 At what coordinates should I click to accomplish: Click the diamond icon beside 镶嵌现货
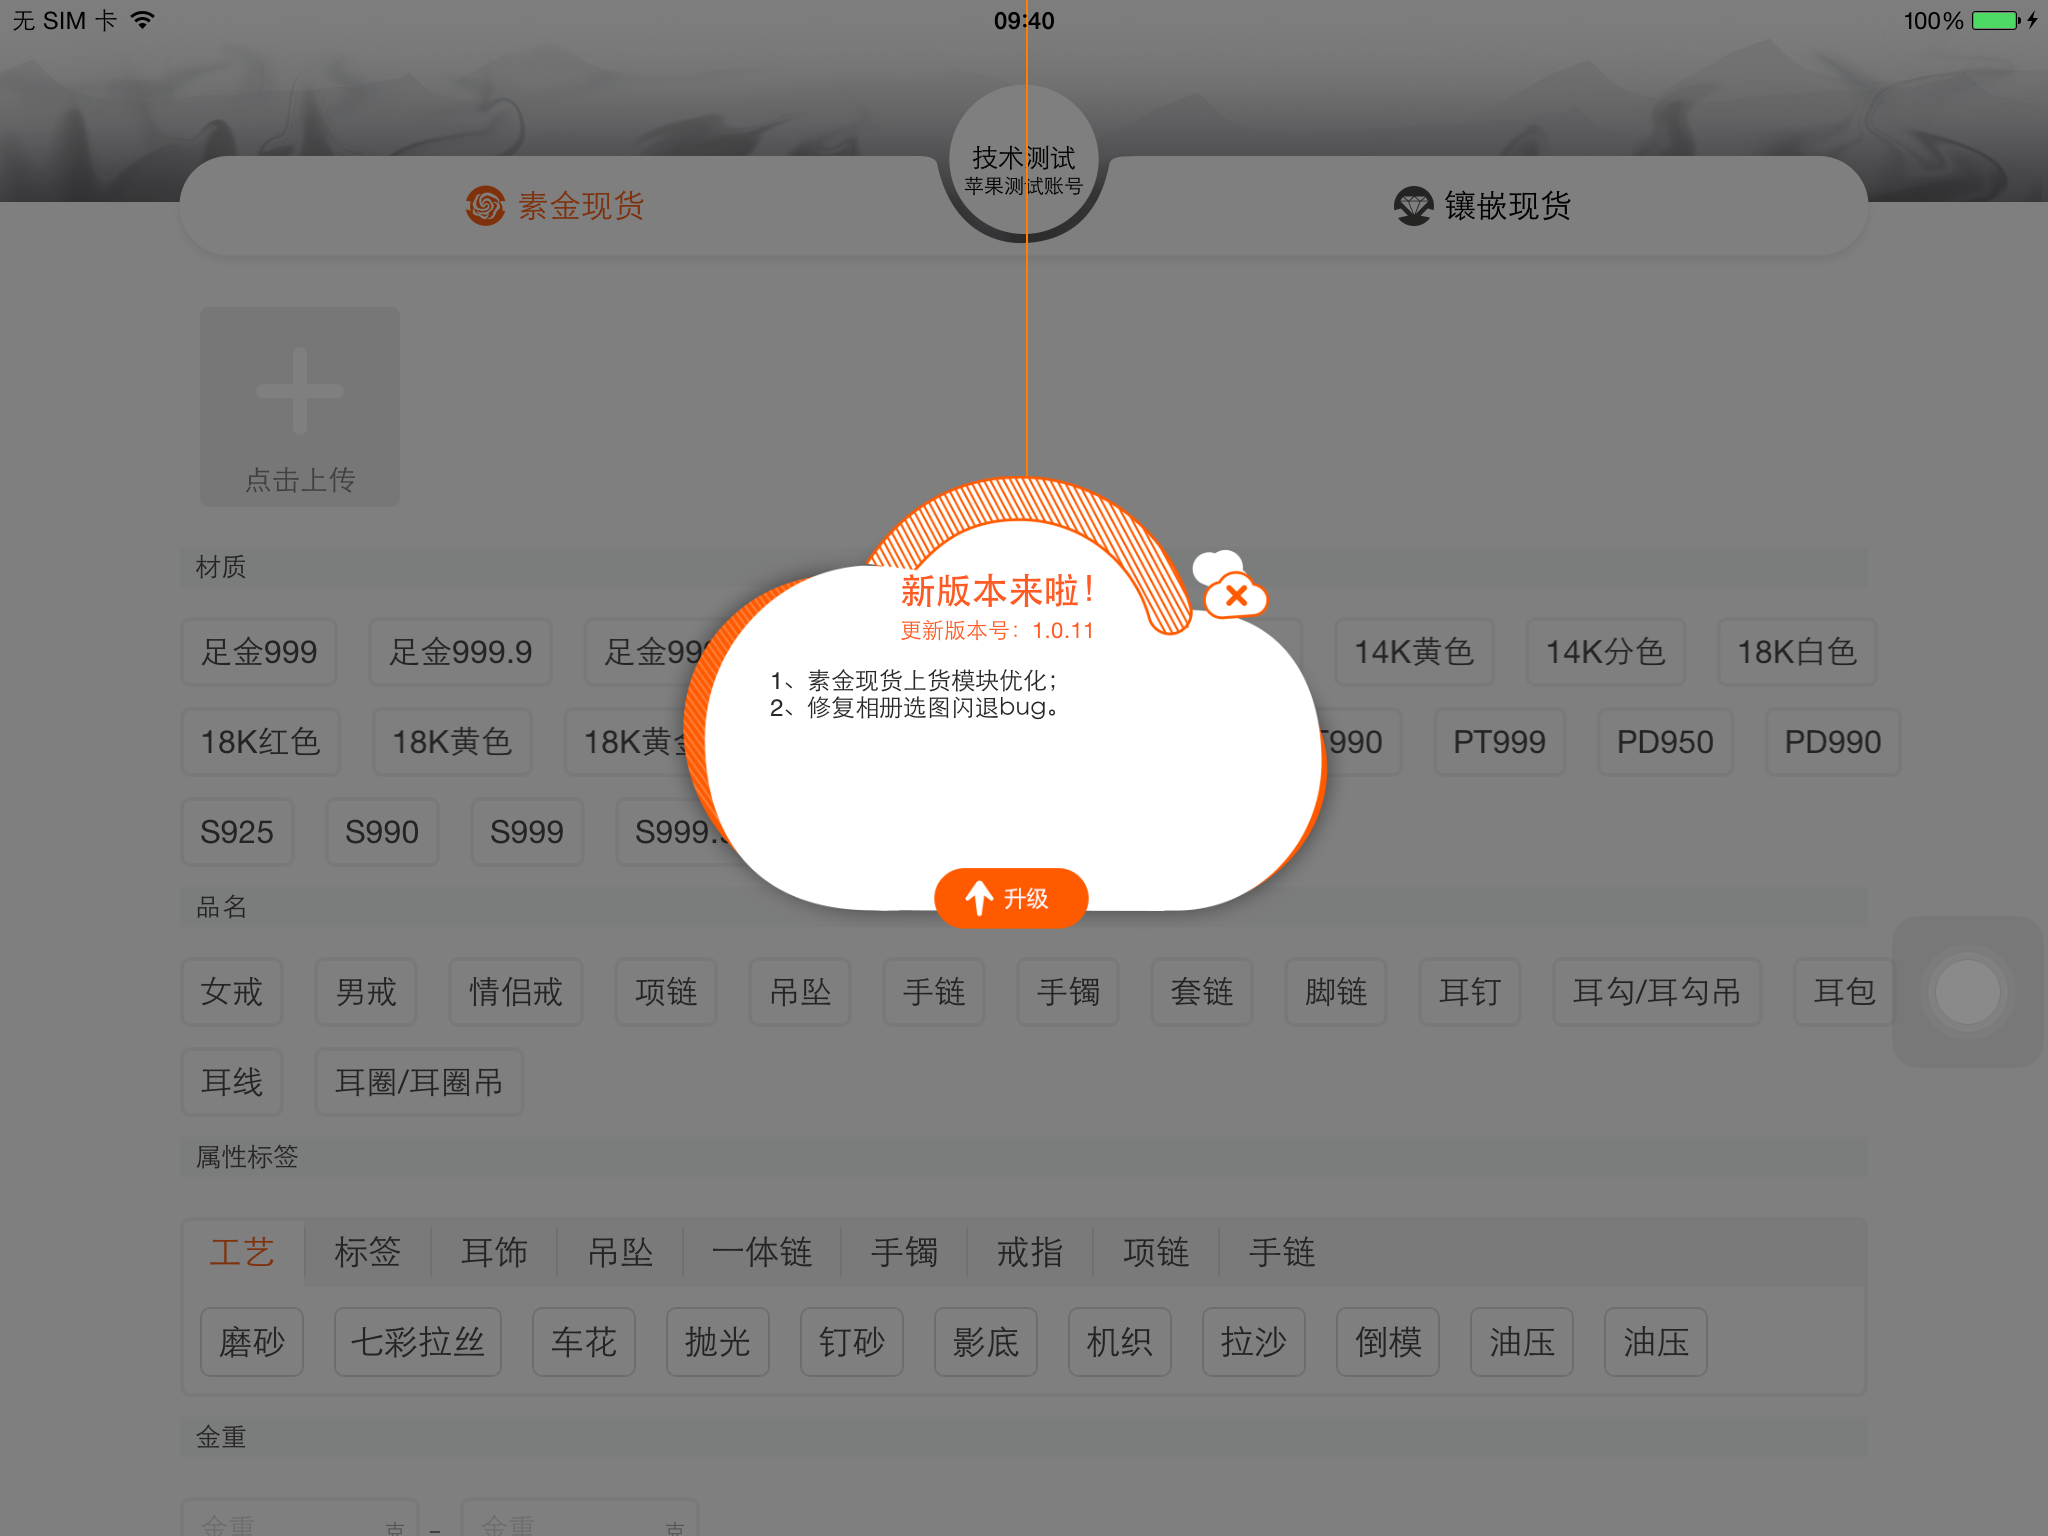point(1413,204)
